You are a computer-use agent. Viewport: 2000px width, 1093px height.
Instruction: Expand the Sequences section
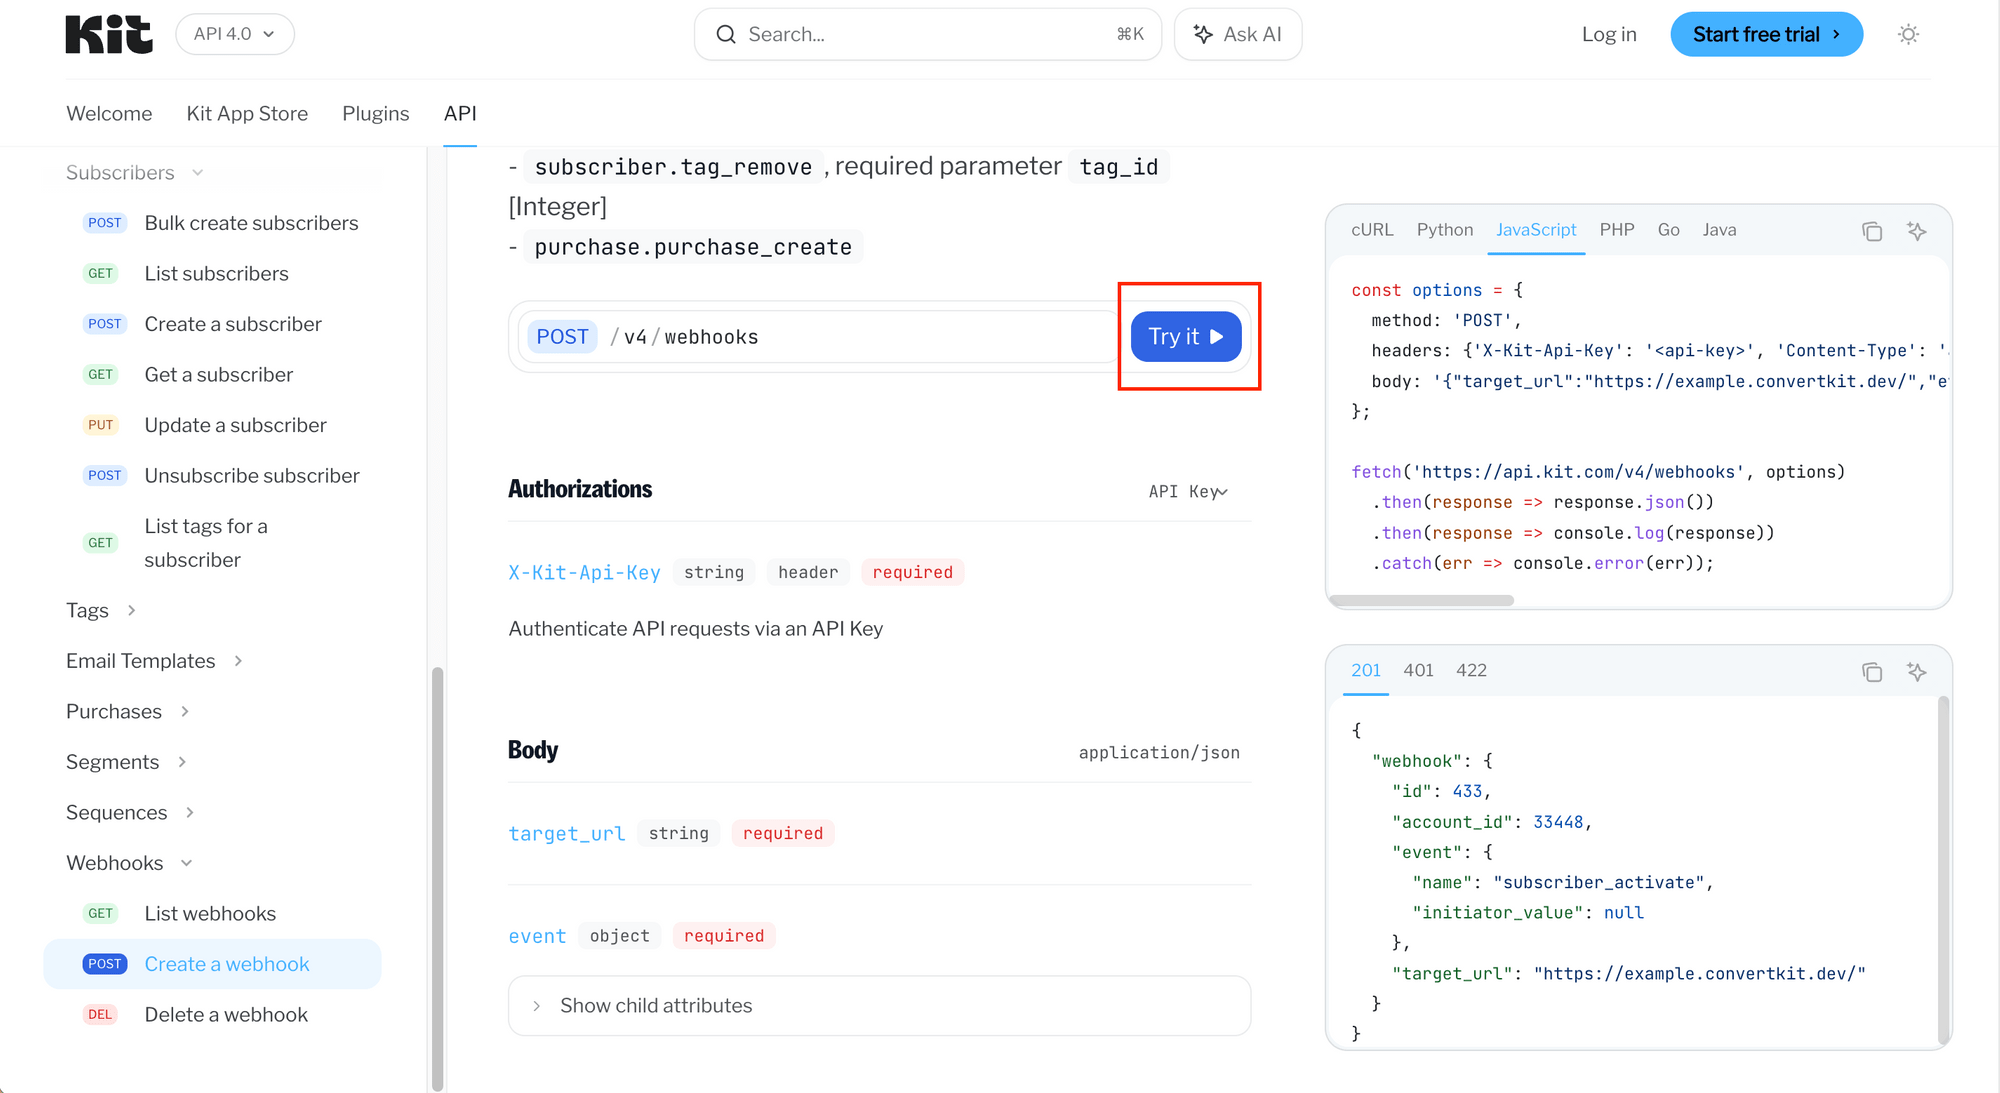pyautogui.click(x=130, y=813)
